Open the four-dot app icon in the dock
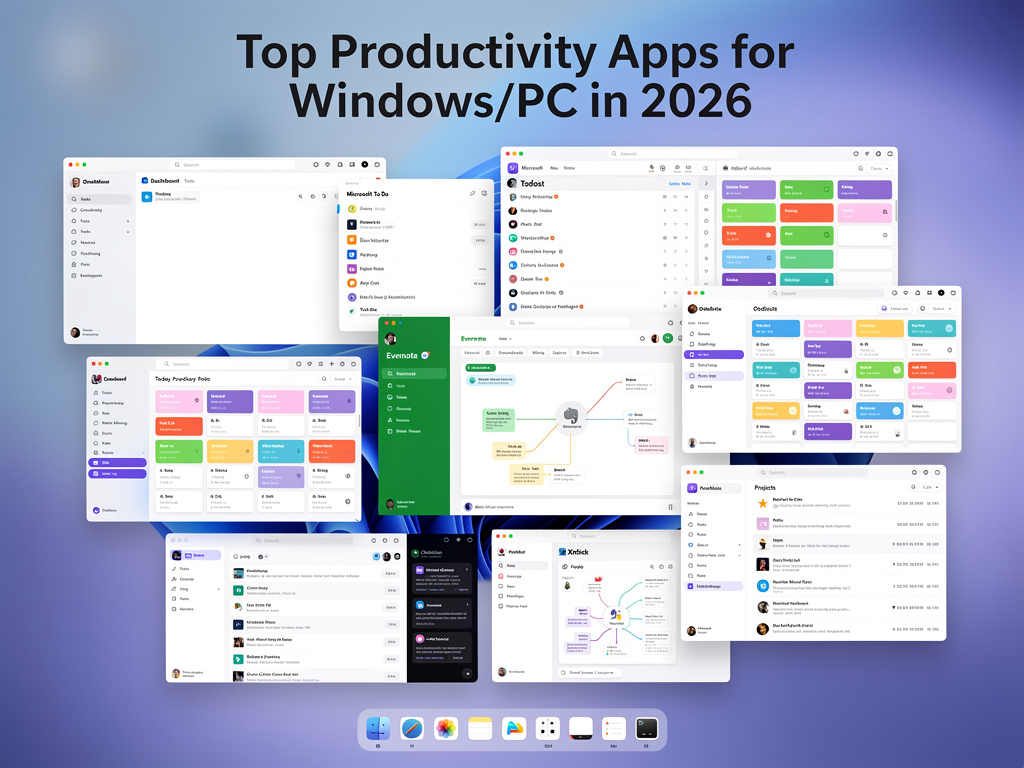Screen dimensions: 1024x768 click(547, 729)
